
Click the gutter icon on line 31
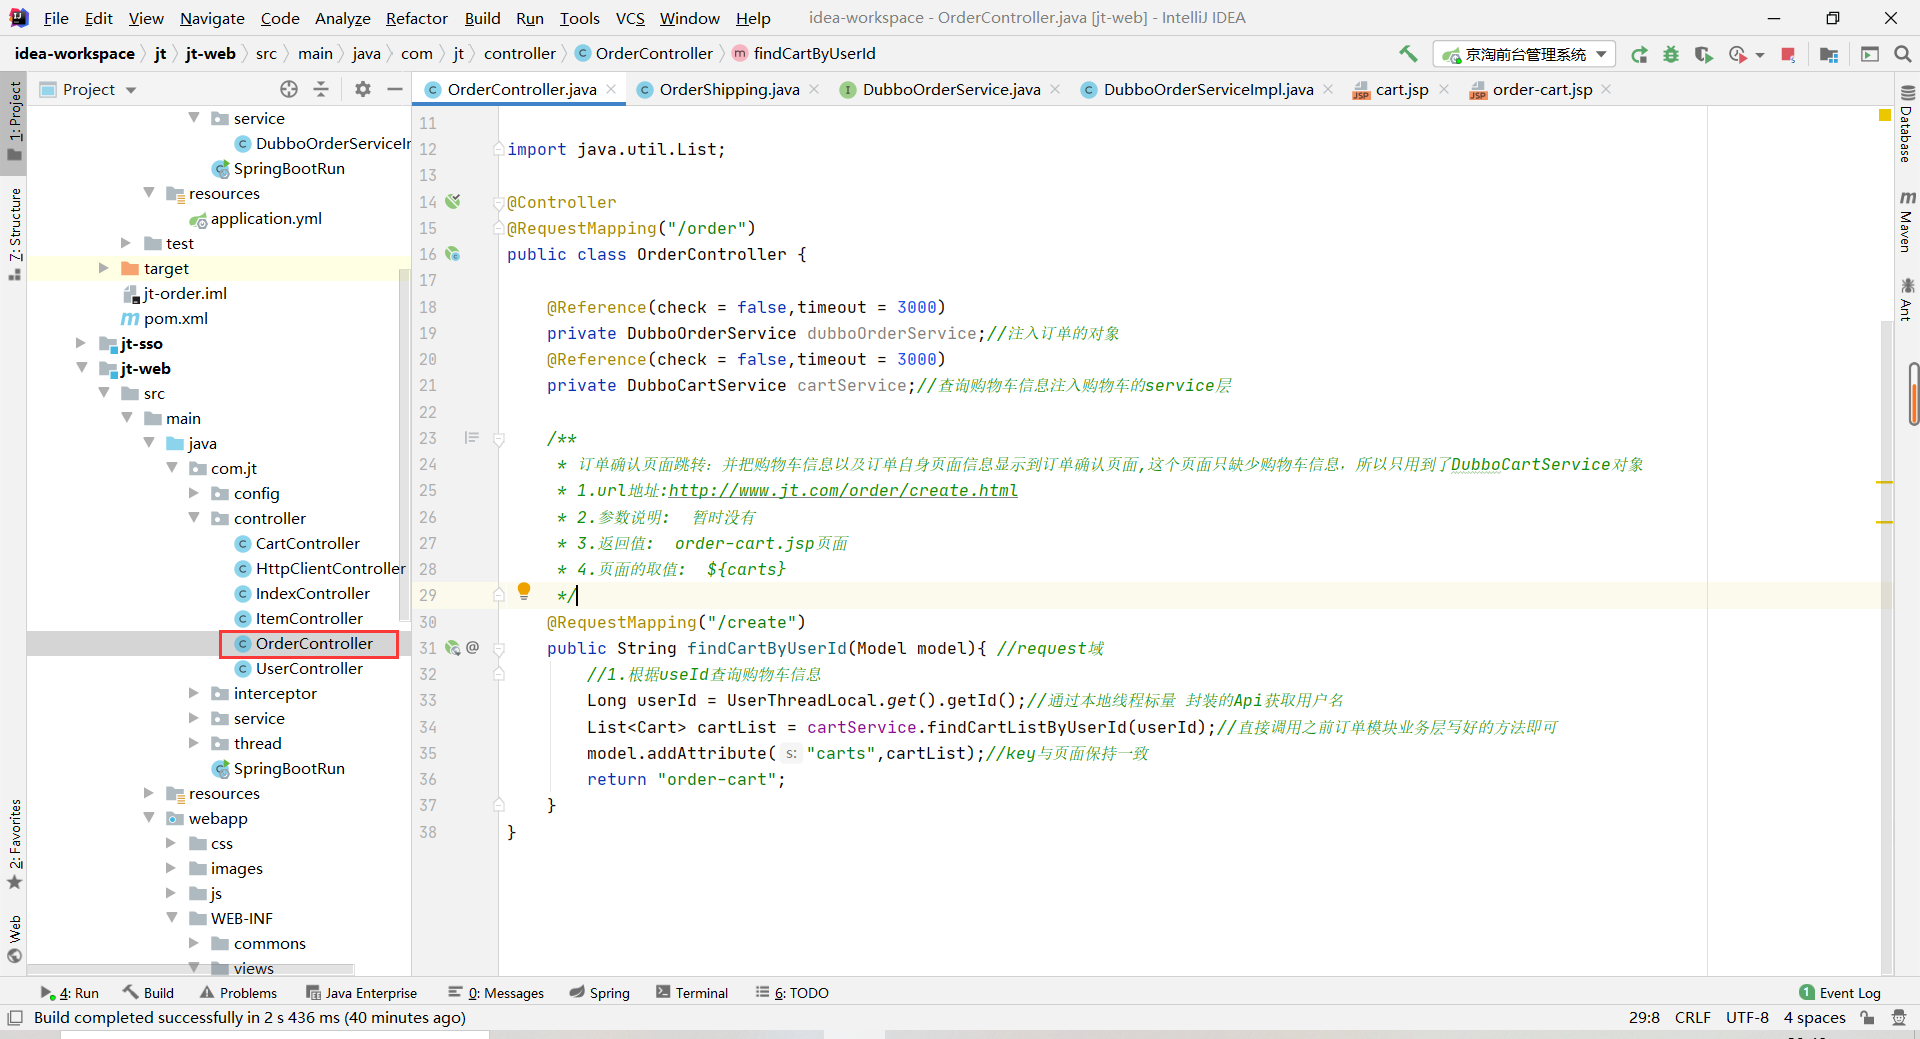[x=453, y=648]
